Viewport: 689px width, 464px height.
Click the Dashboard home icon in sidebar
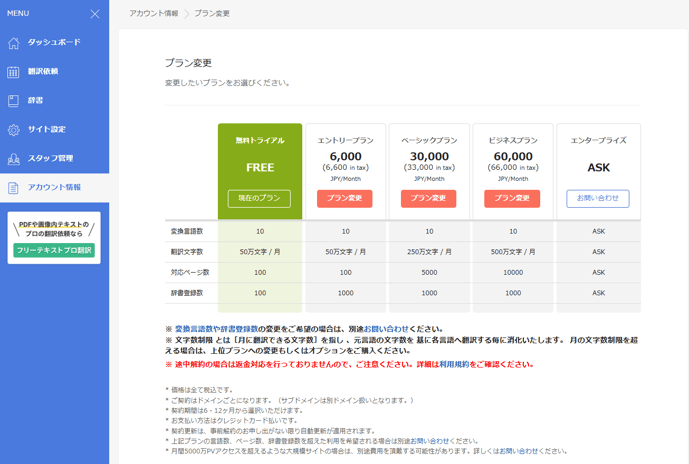click(14, 43)
